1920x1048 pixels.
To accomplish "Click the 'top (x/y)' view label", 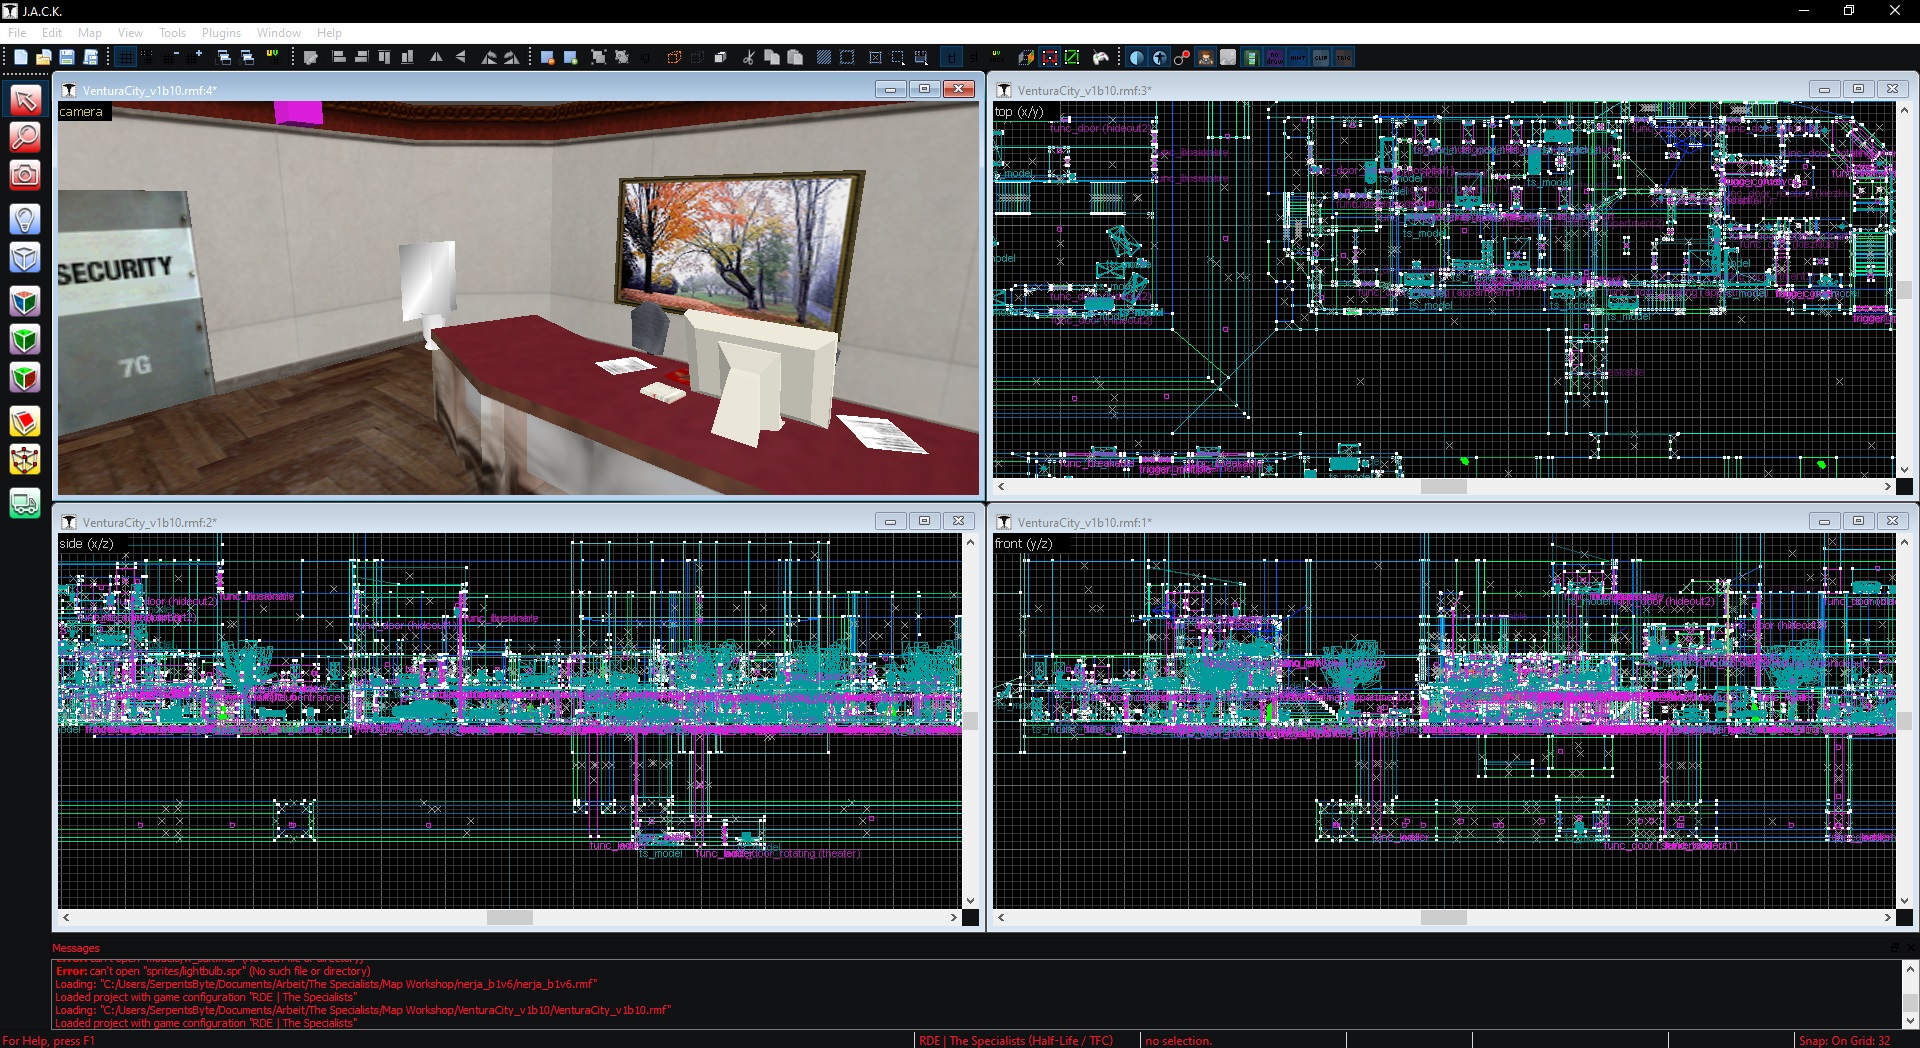I will click(1019, 112).
